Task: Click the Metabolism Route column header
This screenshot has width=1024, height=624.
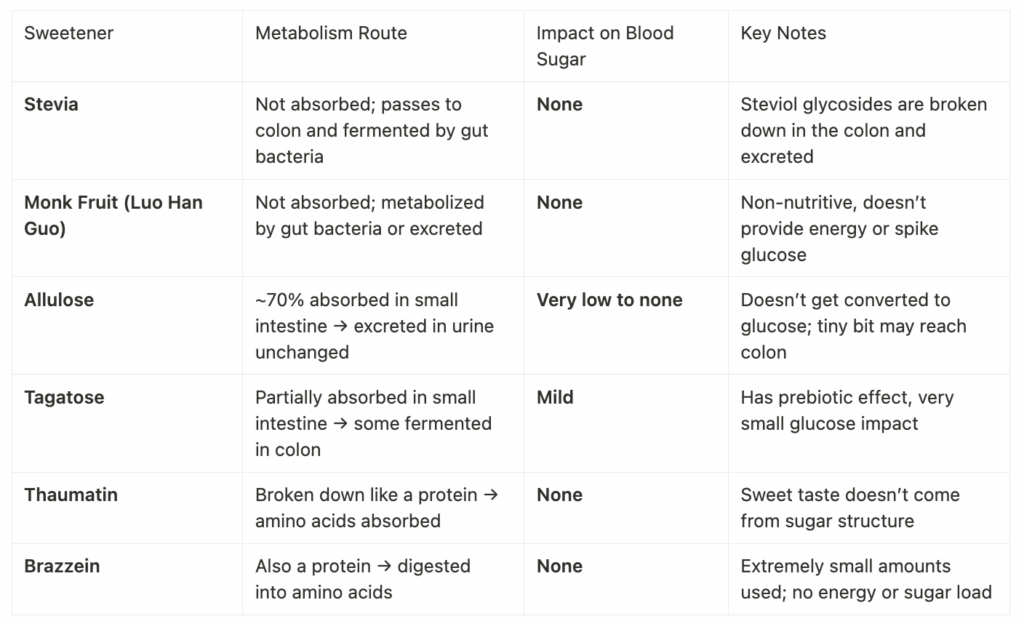Action: coord(331,33)
